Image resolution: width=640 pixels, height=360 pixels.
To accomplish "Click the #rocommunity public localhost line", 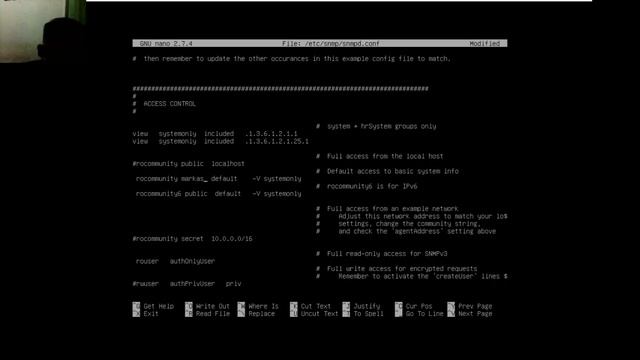I will pos(189,164).
